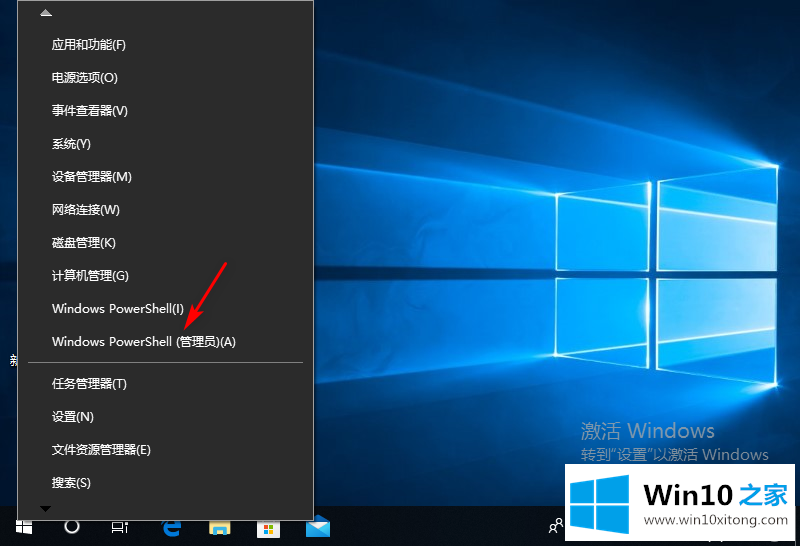This screenshot has width=800, height=546.
Task: Open 设备管理器(M) from the menu
Action: [x=92, y=177]
